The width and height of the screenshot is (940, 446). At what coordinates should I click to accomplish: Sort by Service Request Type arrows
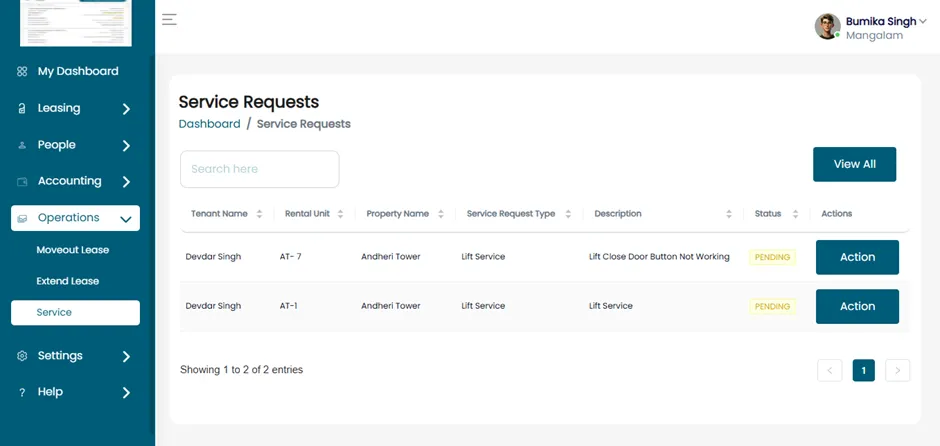tap(568, 214)
